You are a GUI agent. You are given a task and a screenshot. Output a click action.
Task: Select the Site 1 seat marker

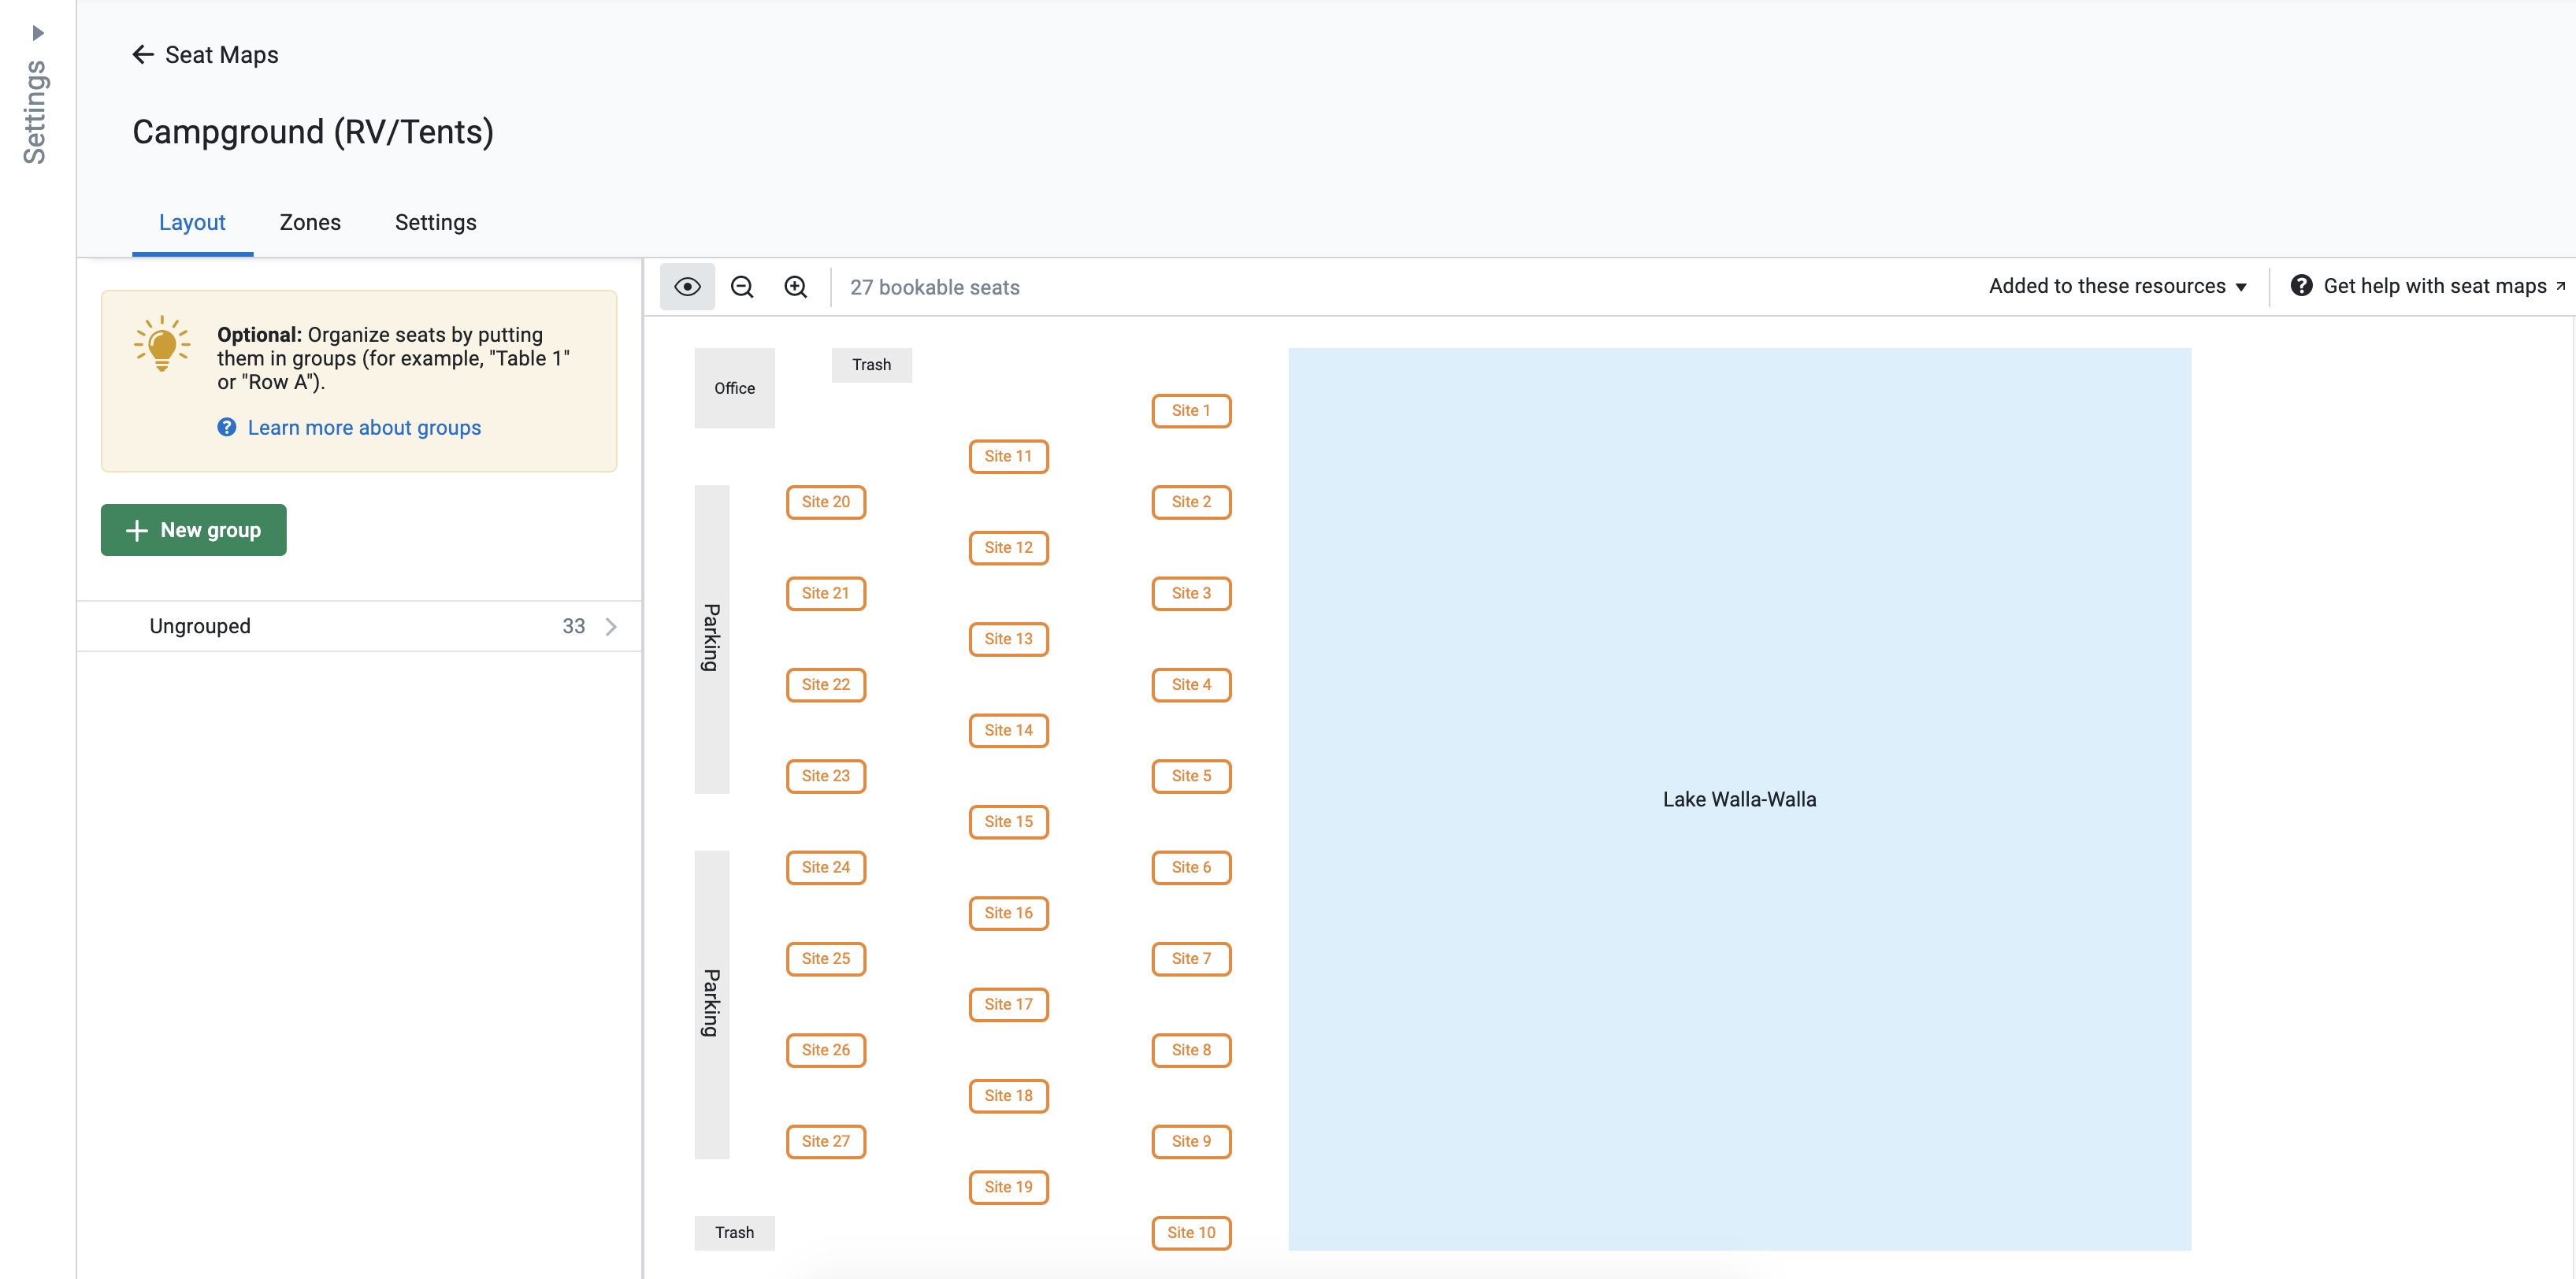[x=1190, y=410]
